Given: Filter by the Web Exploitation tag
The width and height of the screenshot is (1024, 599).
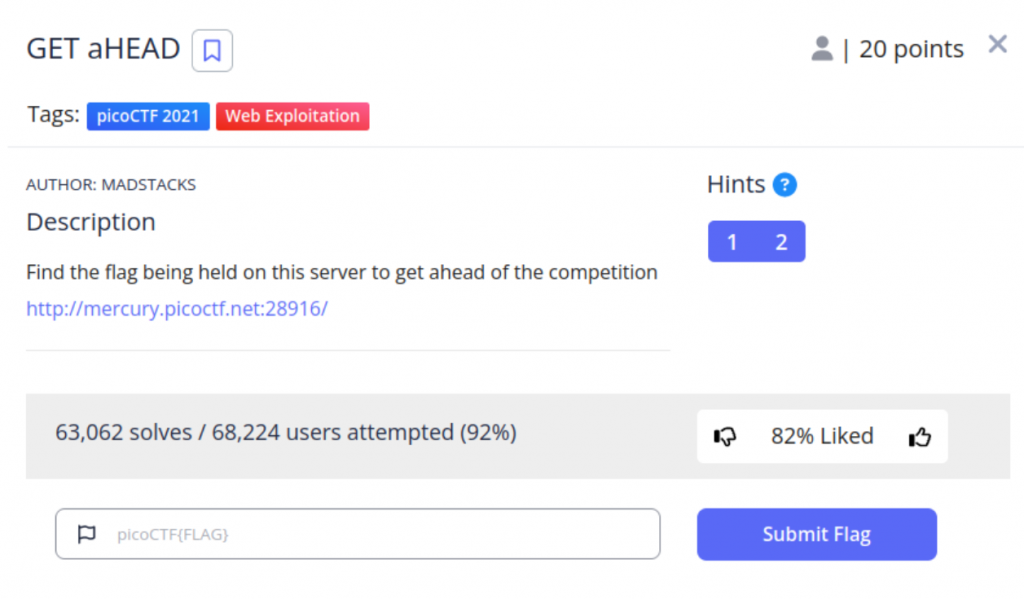Looking at the screenshot, I should pos(293,116).
